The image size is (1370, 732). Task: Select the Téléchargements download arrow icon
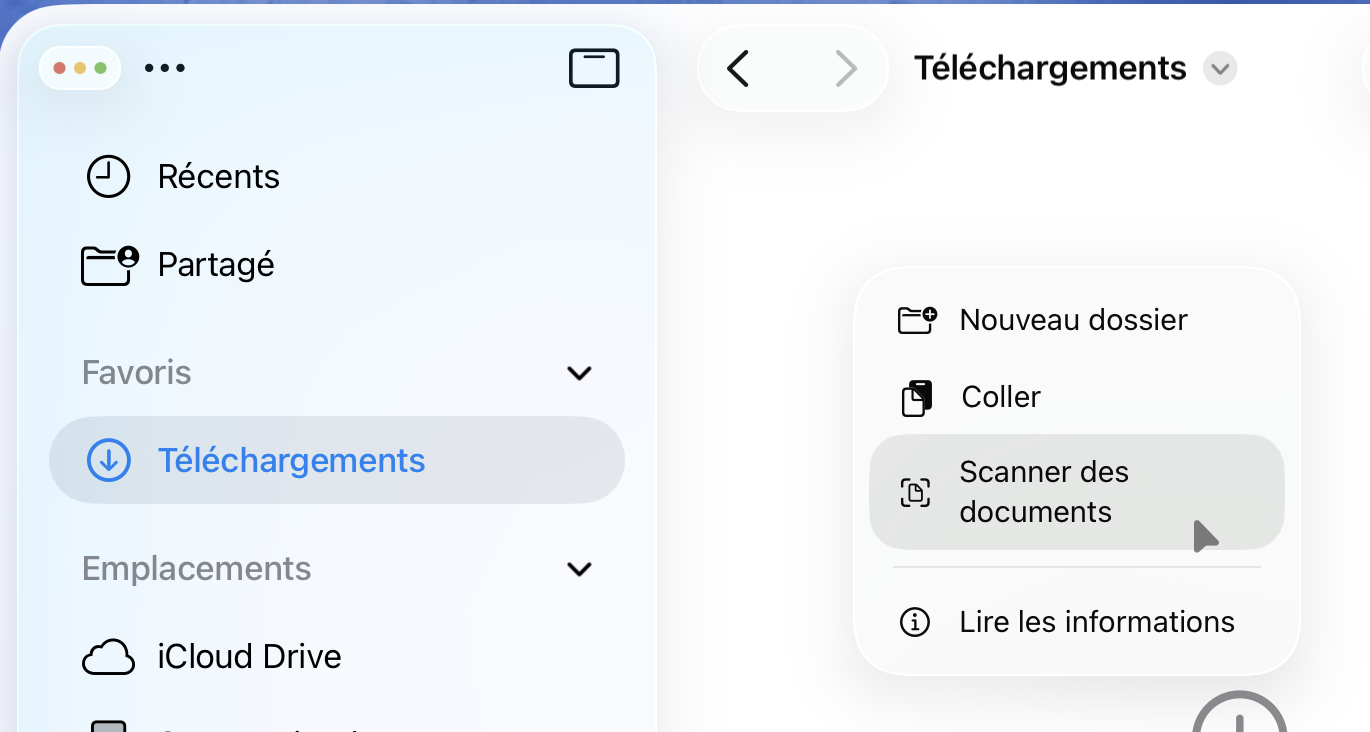(x=108, y=459)
